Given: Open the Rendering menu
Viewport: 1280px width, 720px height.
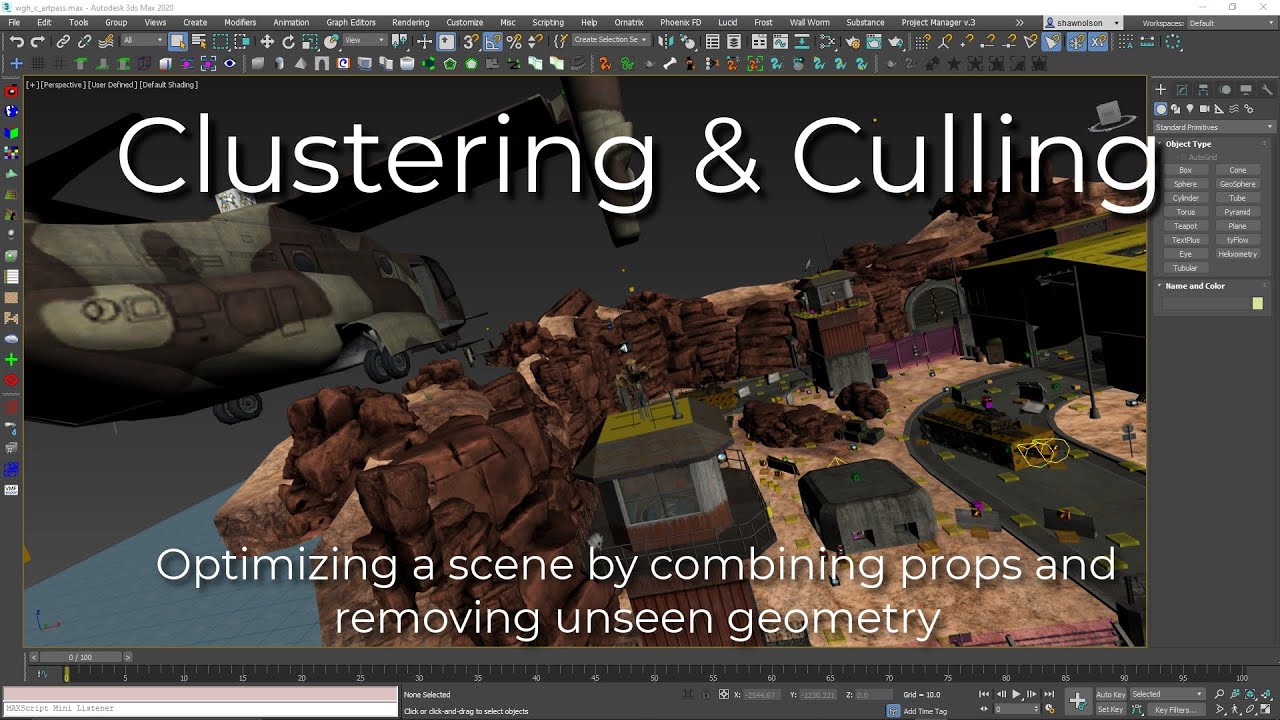Looking at the screenshot, I should 410,22.
